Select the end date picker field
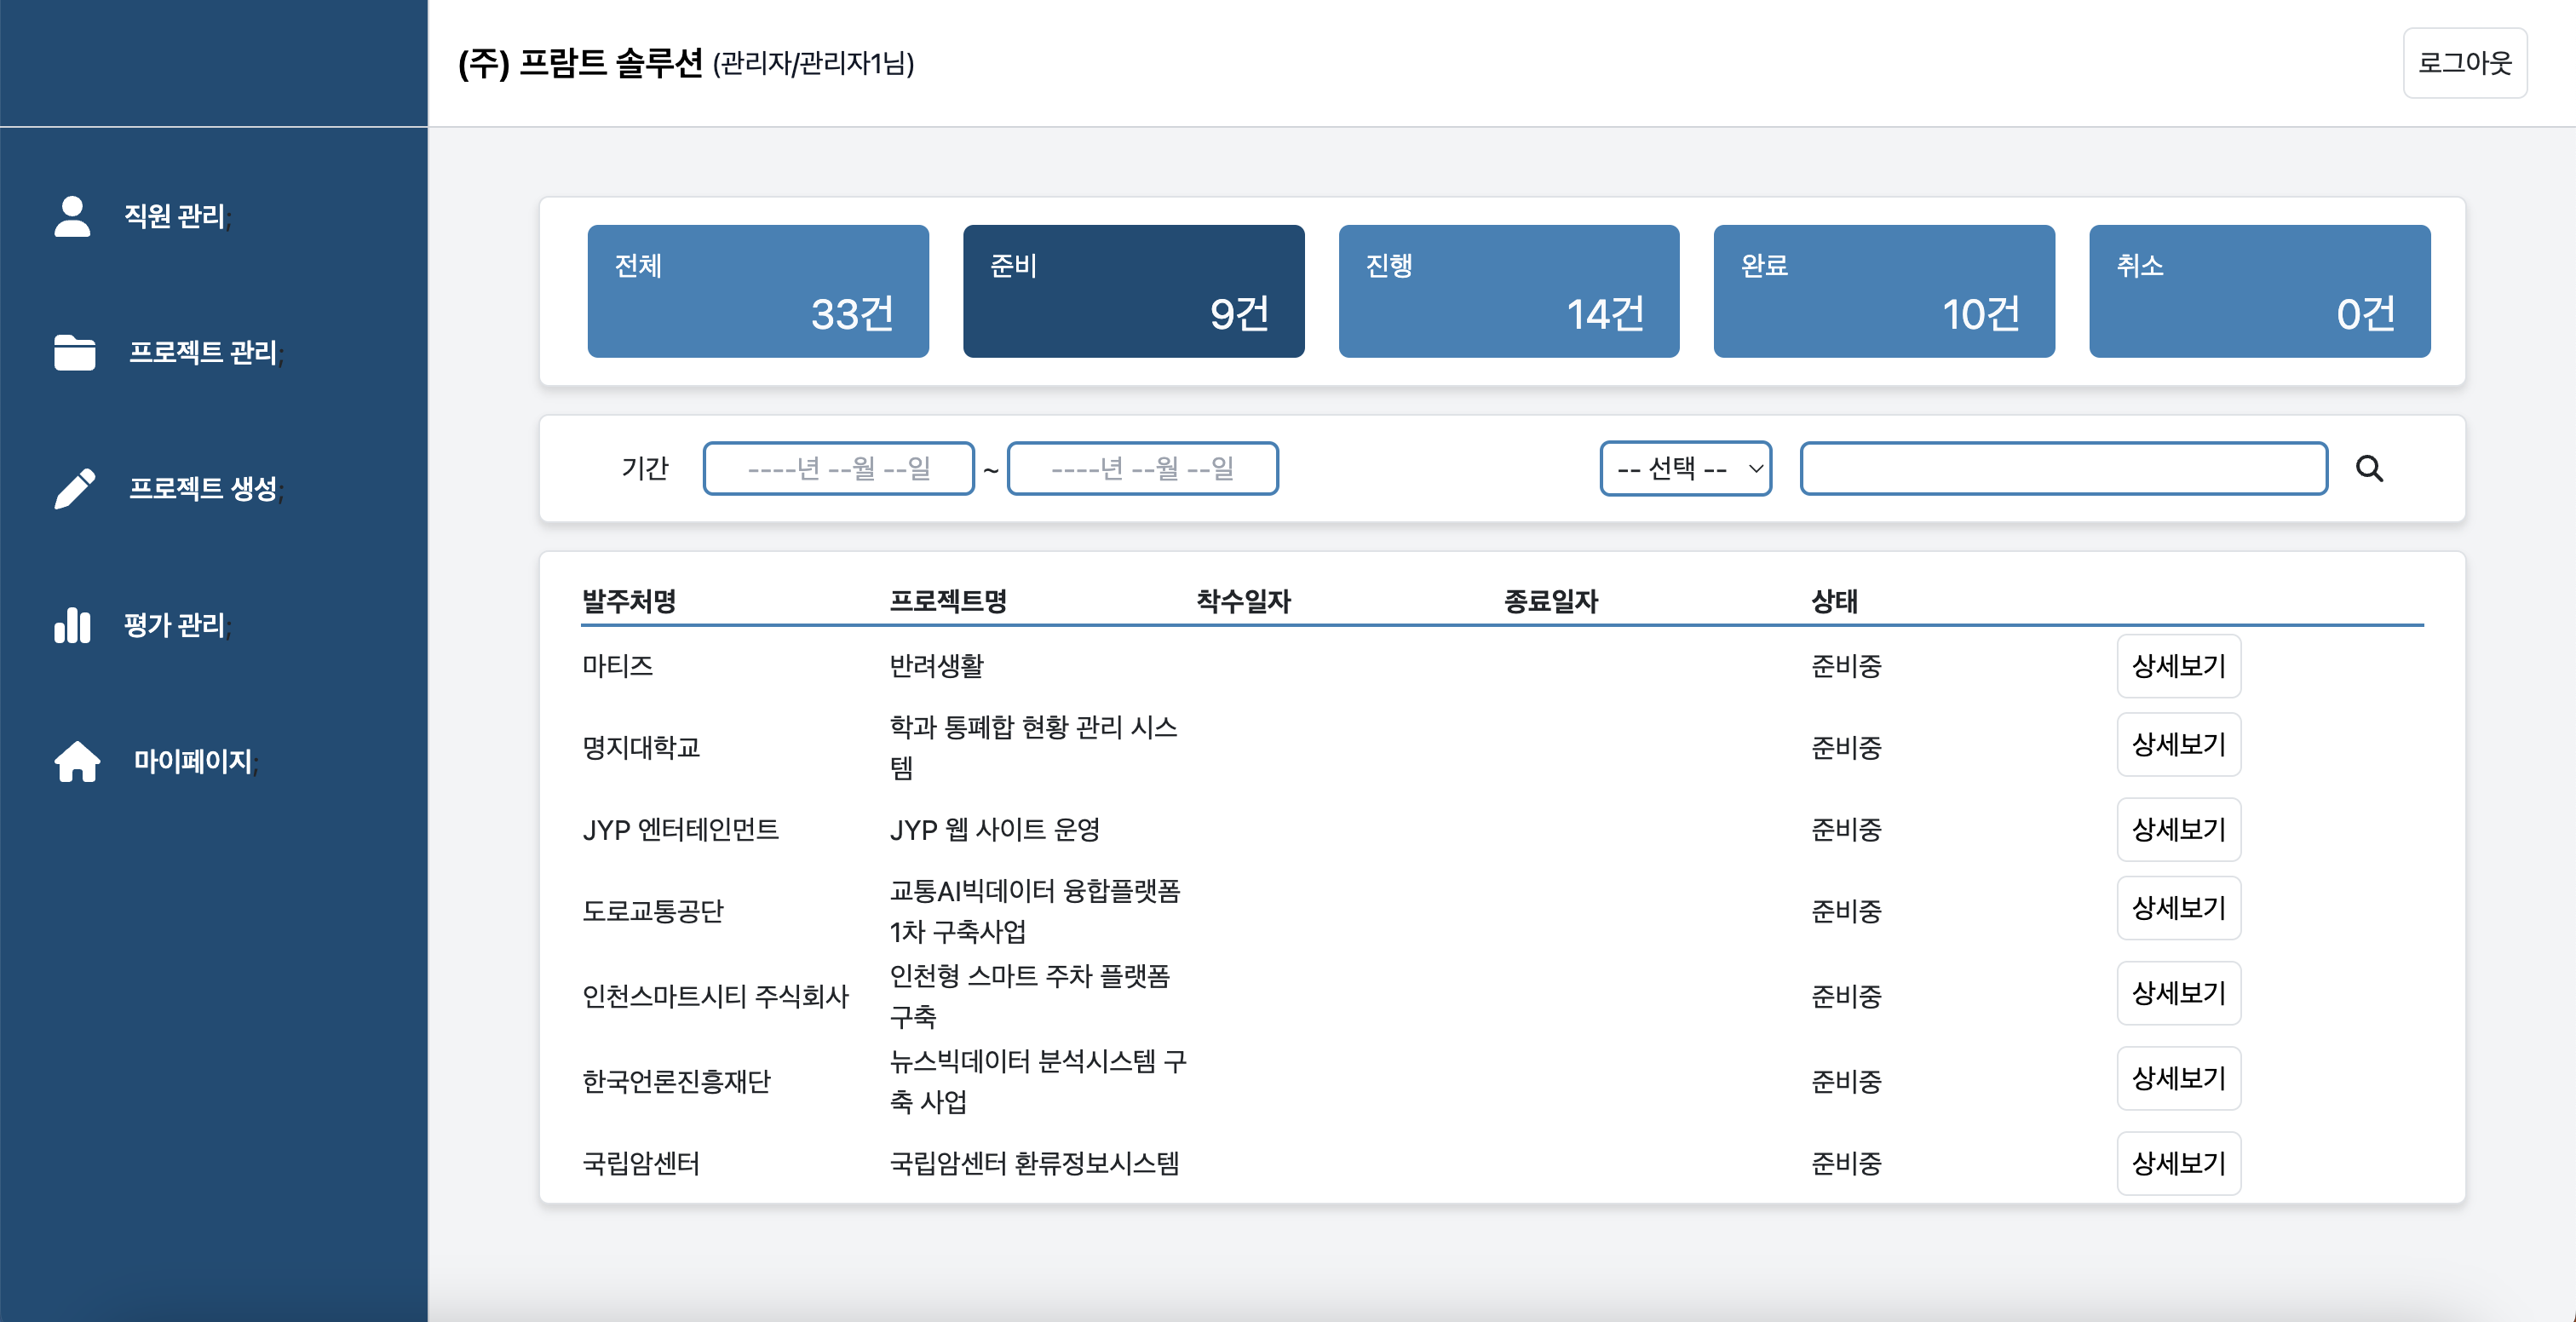 click(x=1142, y=468)
